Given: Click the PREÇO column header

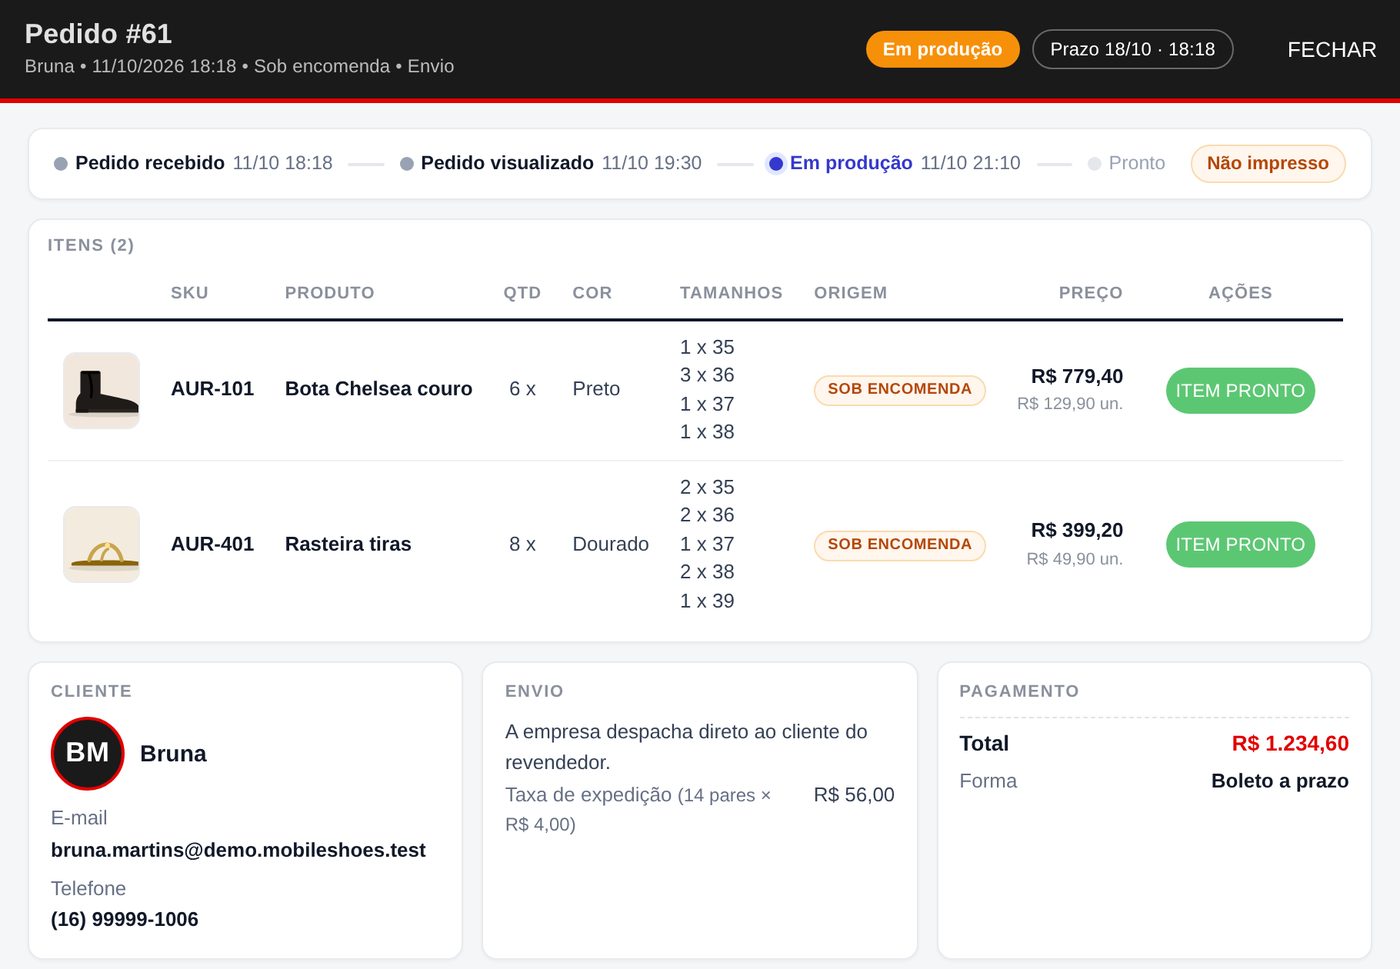Looking at the screenshot, I should [x=1090, y=293].
